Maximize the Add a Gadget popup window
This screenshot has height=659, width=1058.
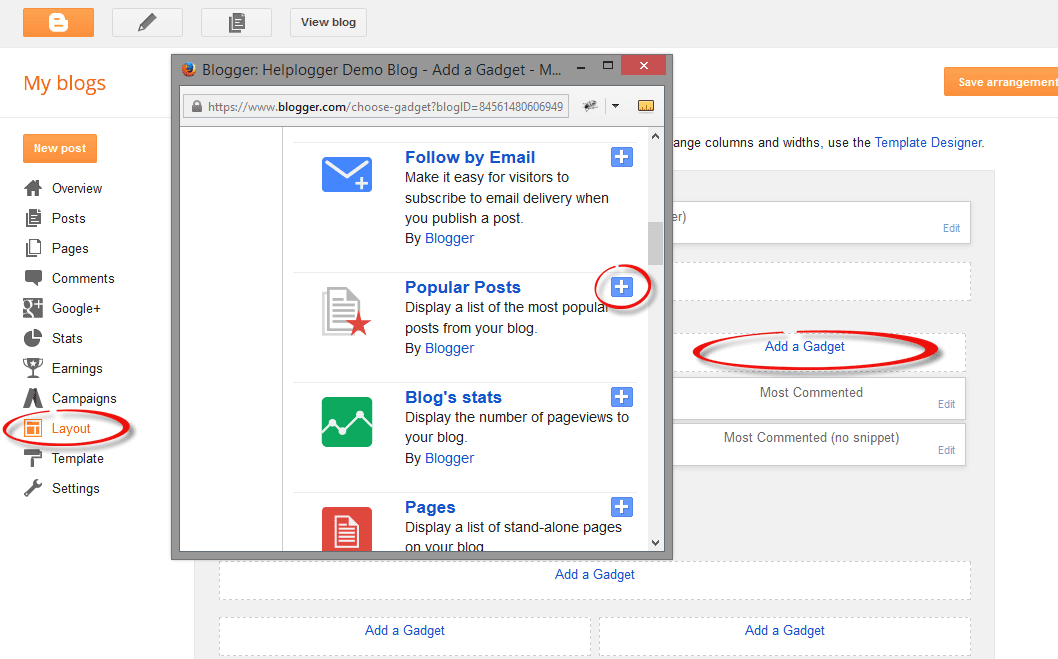(x=608, y=65)
